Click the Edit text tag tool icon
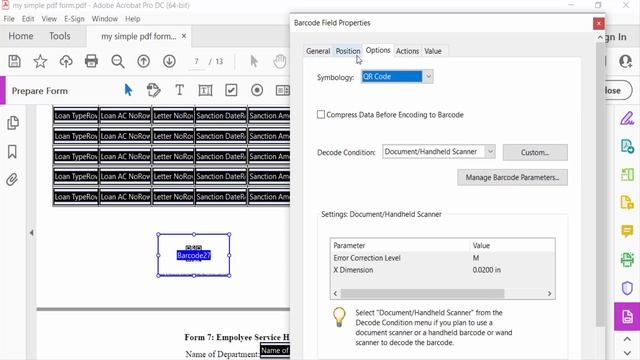This screenshot has height=360, width=640. coord(153,90)
